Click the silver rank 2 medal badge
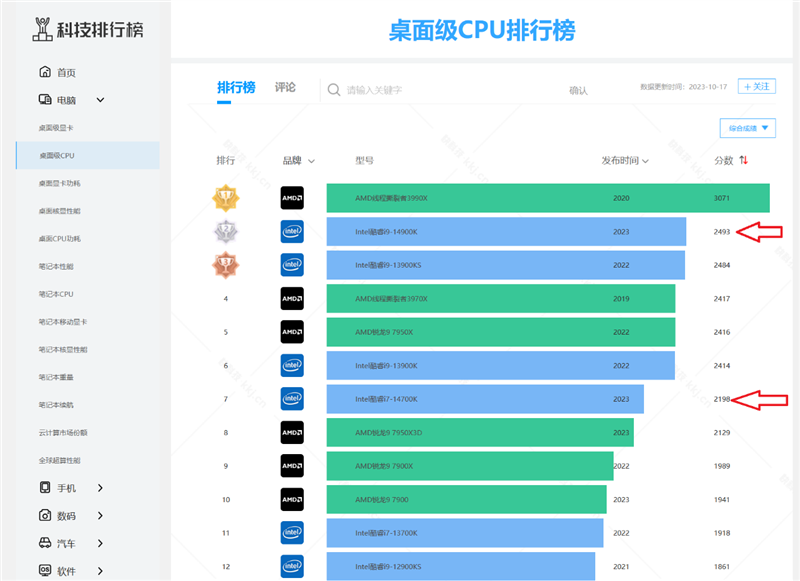The width and height of the screenshot is (800, 581). [x=226, y=232]
